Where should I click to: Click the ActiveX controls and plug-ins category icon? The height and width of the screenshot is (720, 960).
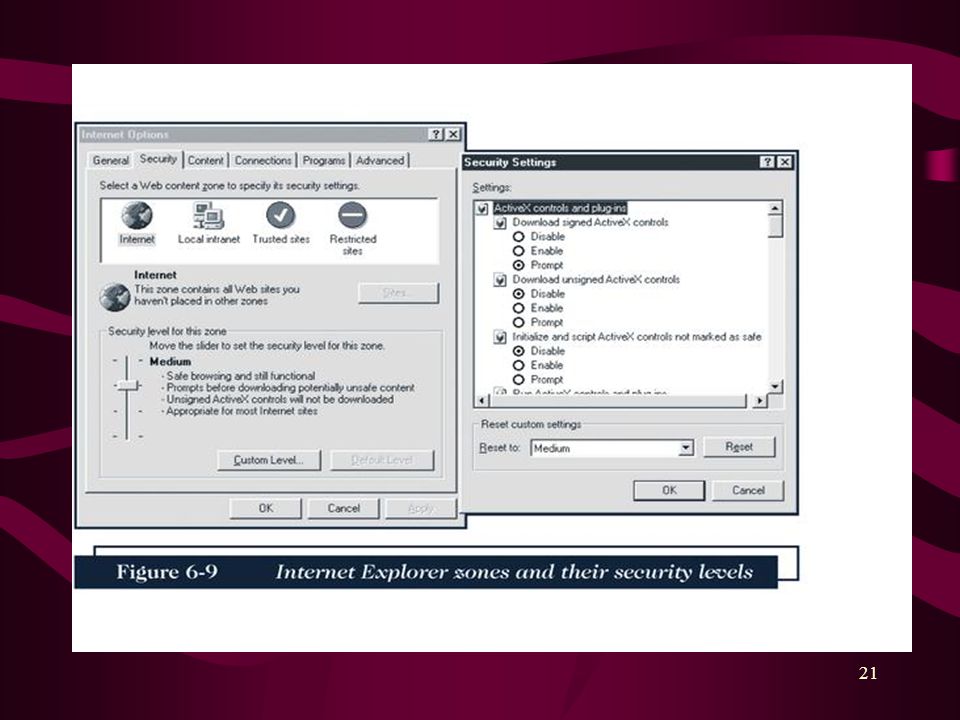[x=482, y=209]
